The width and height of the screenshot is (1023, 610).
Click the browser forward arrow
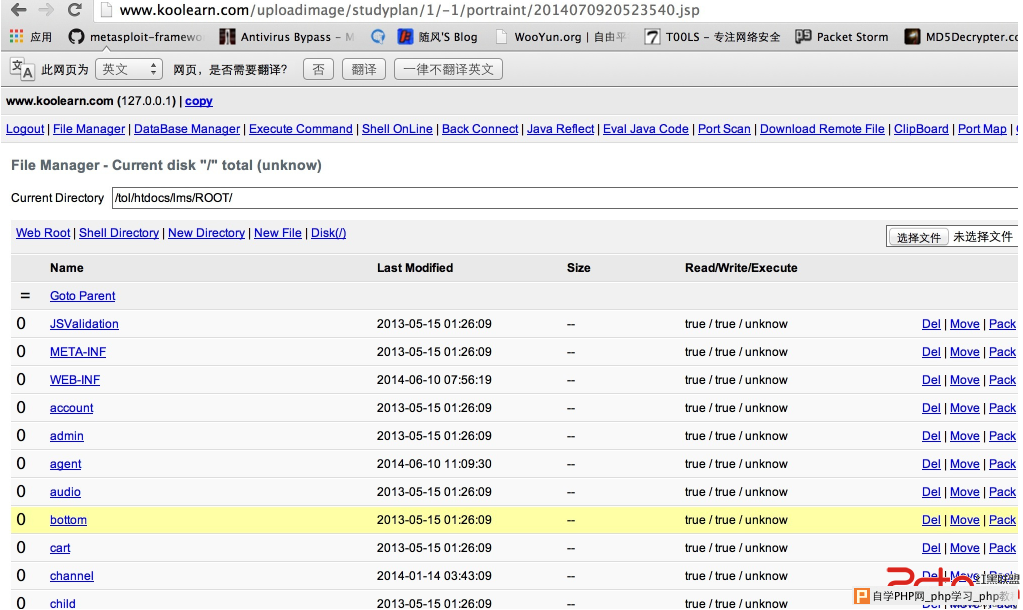pos(46,10)
